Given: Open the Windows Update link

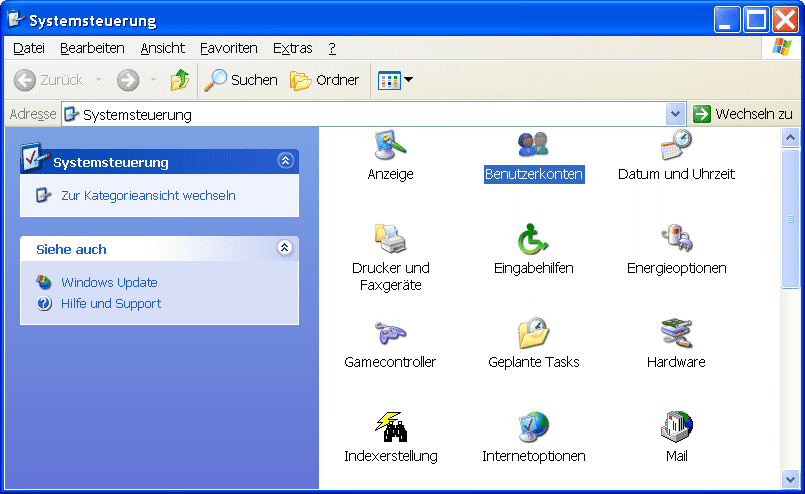Looking at the screenshot, I should point(109,282).
